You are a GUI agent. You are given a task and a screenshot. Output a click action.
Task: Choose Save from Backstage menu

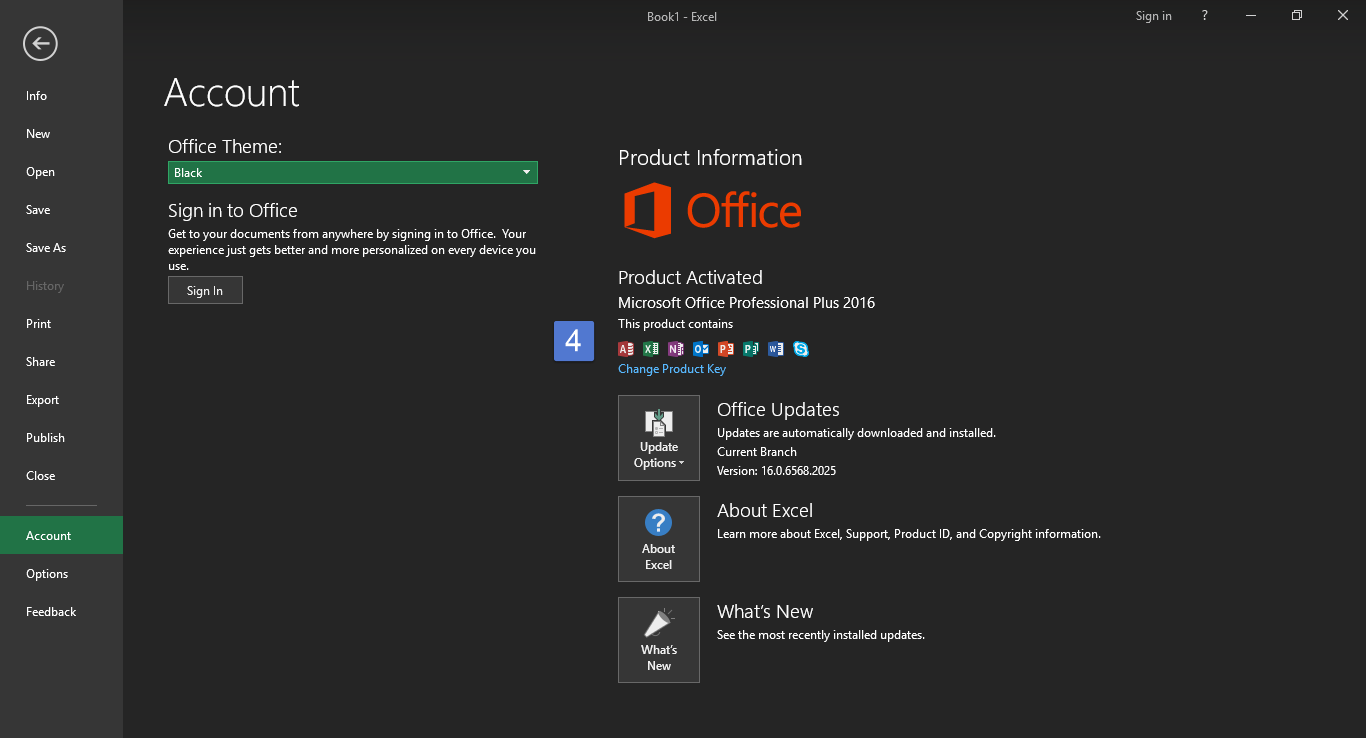point(61,210)
